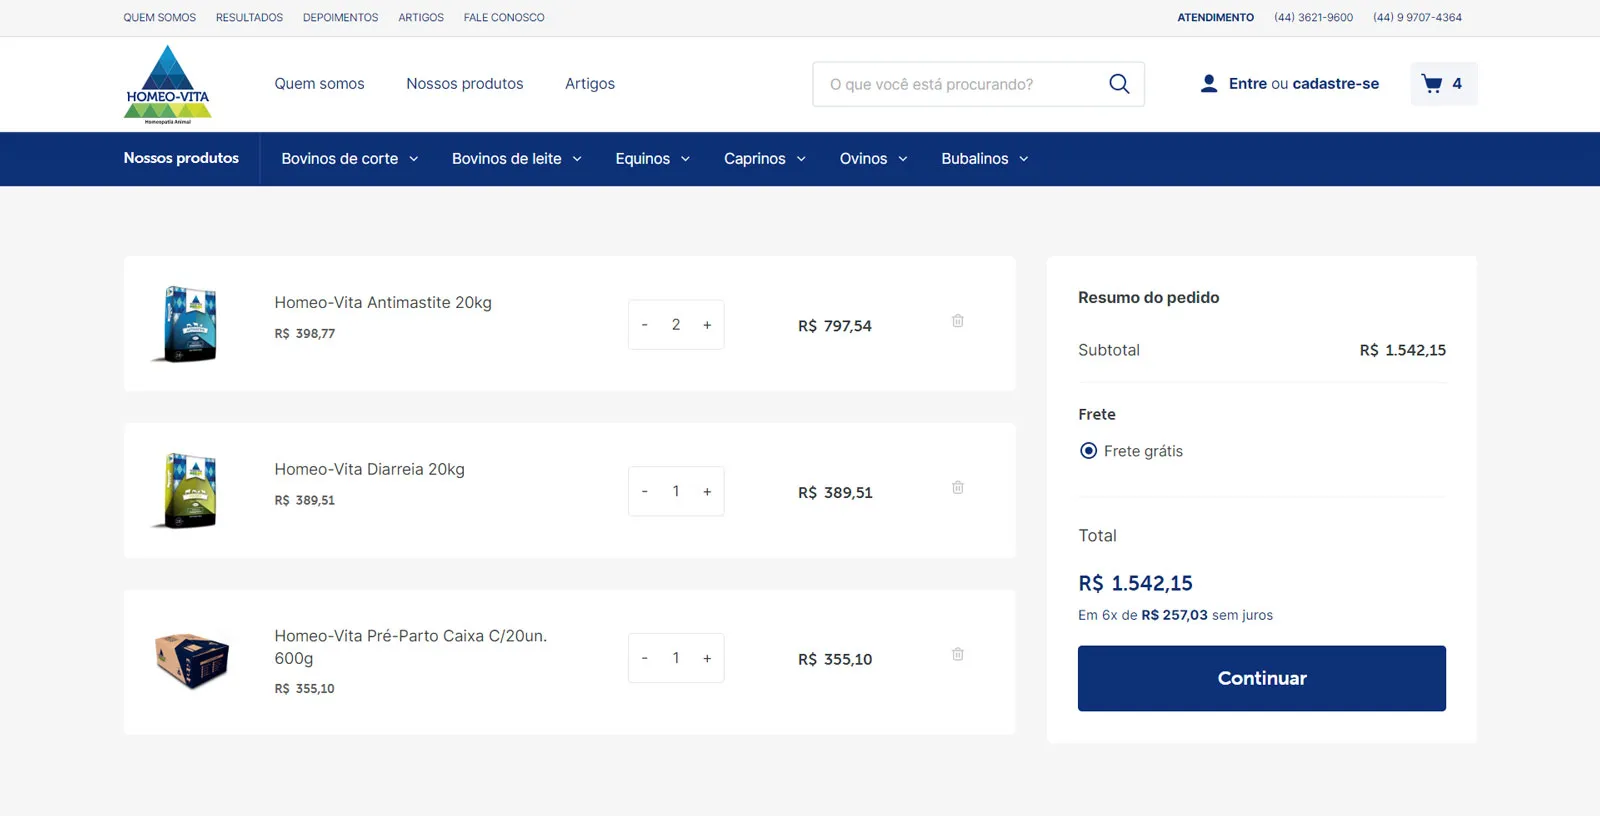Trash the Pré-Parto Caixa item
The image size is (1600, 816).
(x=957, y=654)
